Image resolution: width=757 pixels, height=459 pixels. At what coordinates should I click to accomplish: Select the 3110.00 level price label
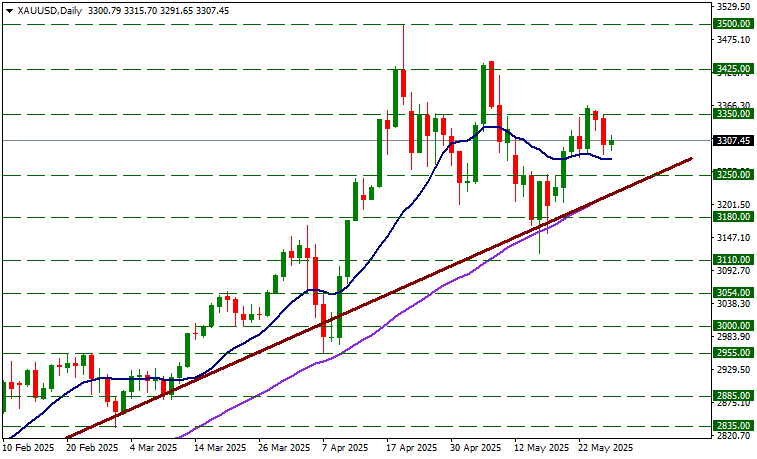pos(732,260)
